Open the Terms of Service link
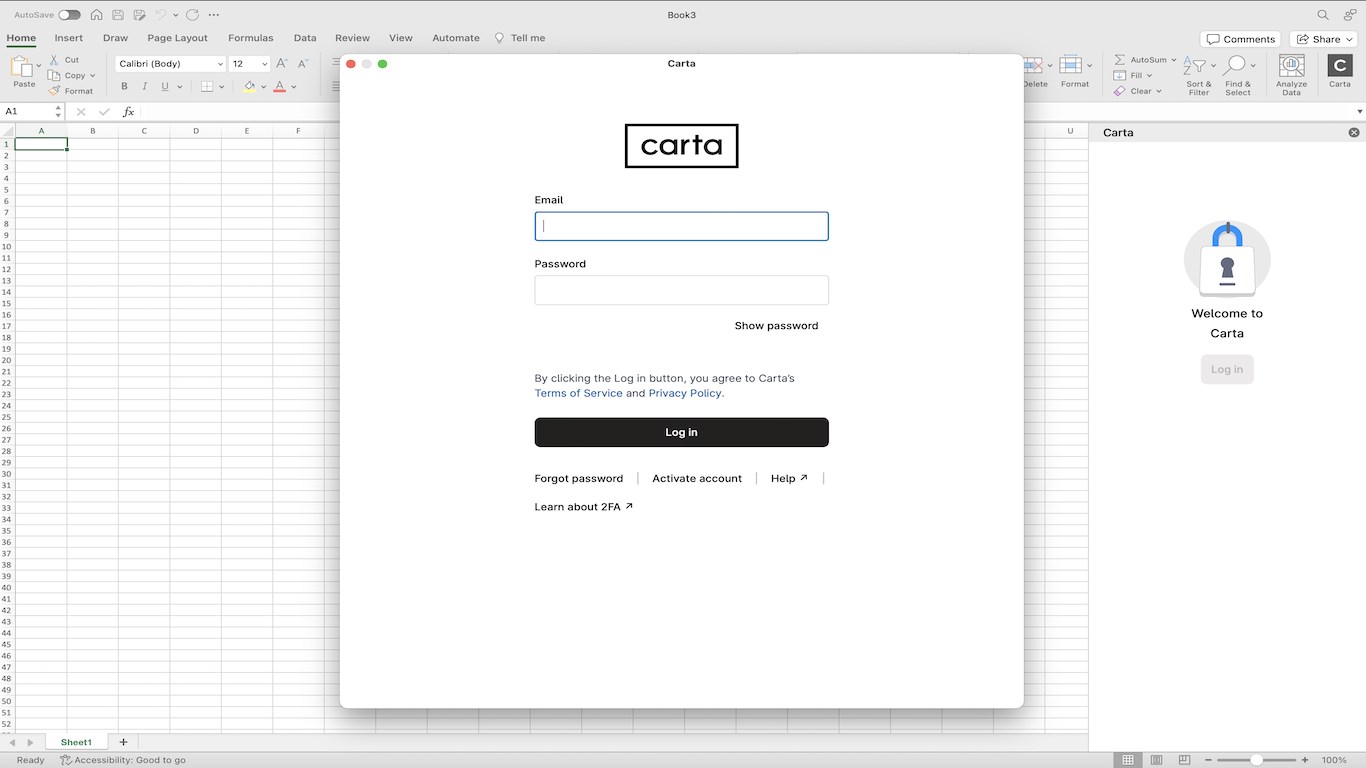Image resolution: width=1366 pixels, height=768 pixels. pyautogui.click(x=578, y=393)
